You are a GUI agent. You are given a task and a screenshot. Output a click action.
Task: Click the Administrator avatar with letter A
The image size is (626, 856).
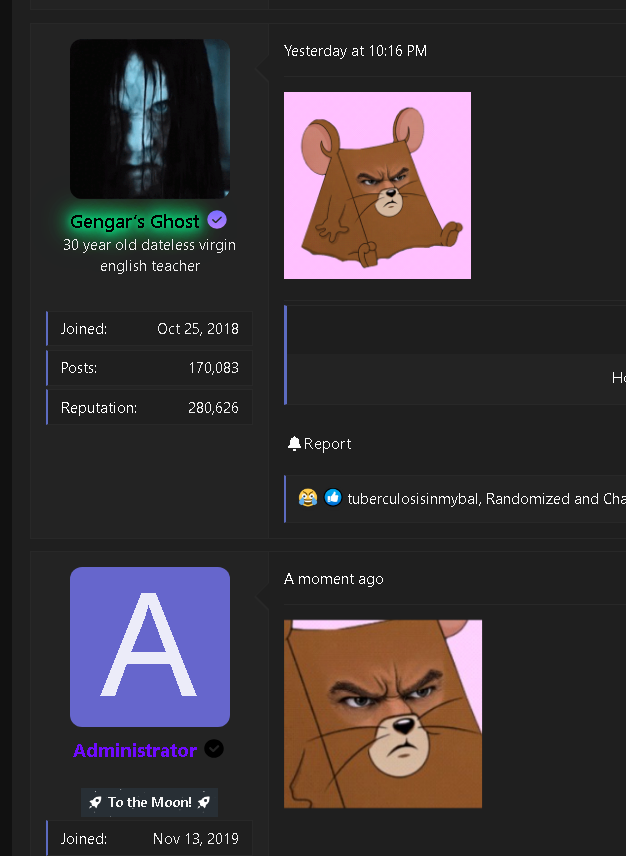(150, 646)
